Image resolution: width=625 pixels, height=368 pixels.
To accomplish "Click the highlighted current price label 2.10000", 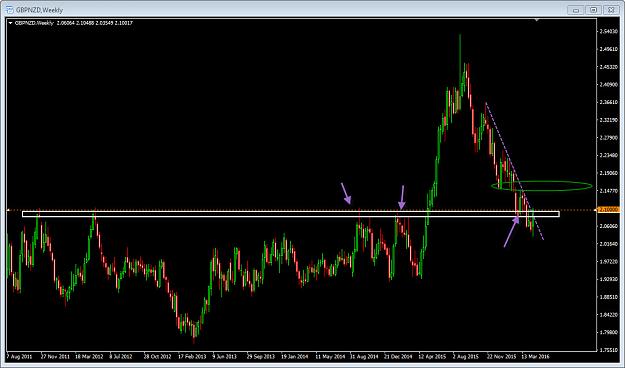I will point(609,209).
